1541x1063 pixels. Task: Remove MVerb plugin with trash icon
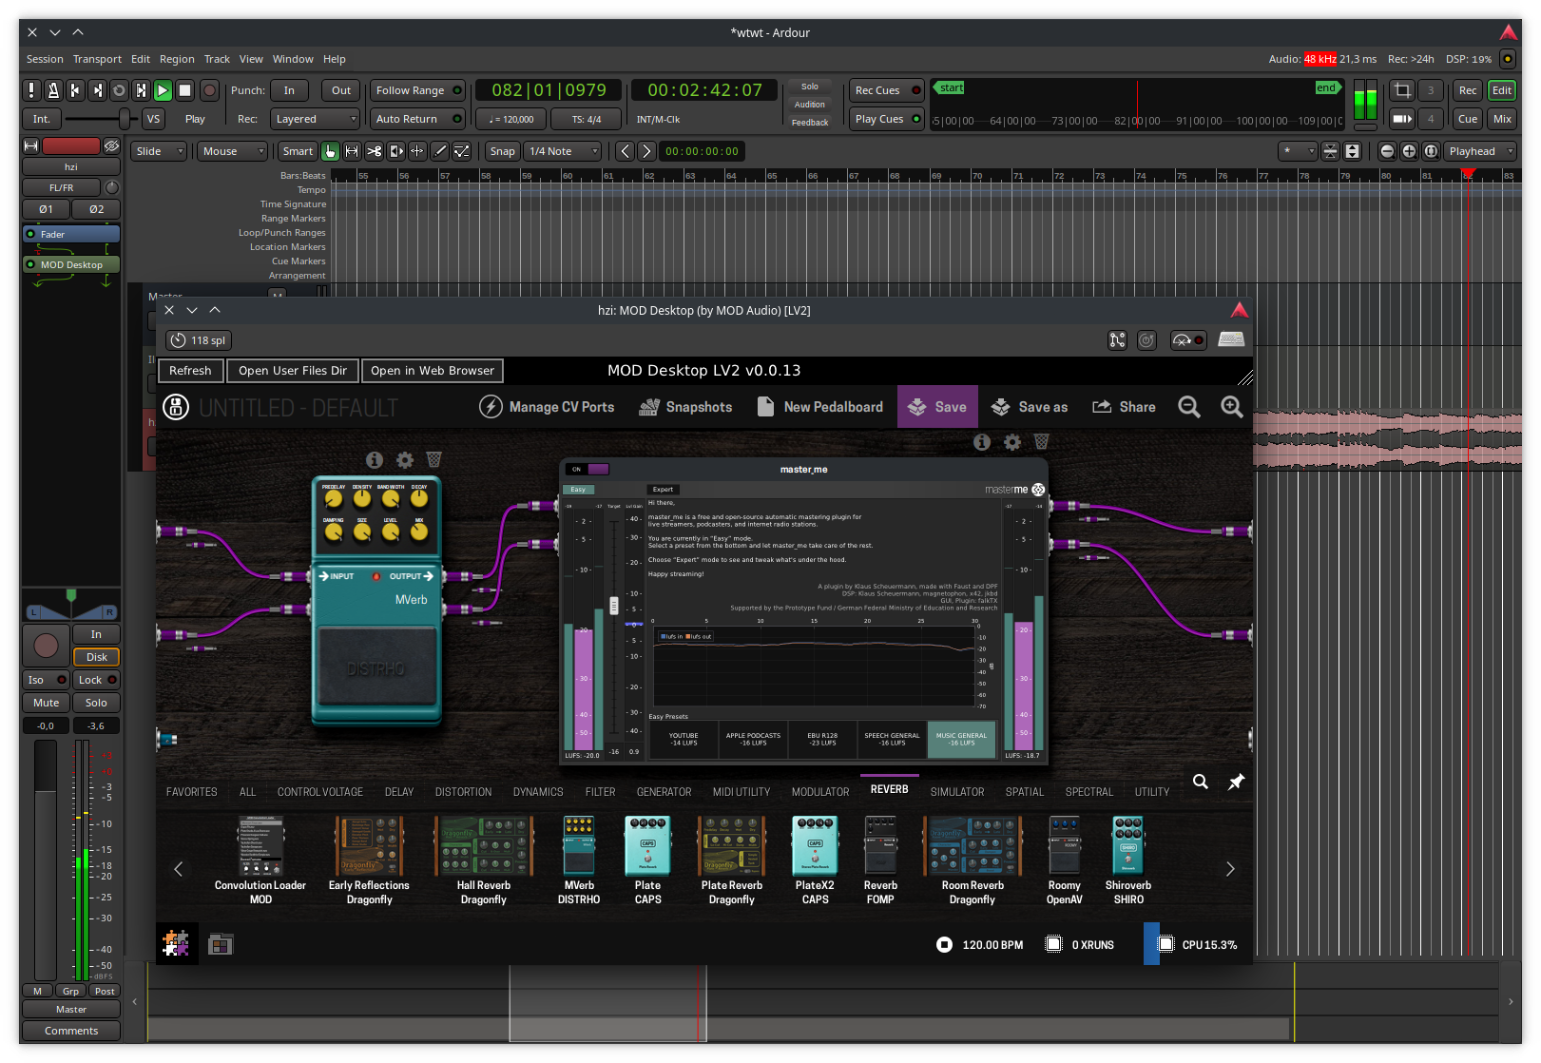434,460
